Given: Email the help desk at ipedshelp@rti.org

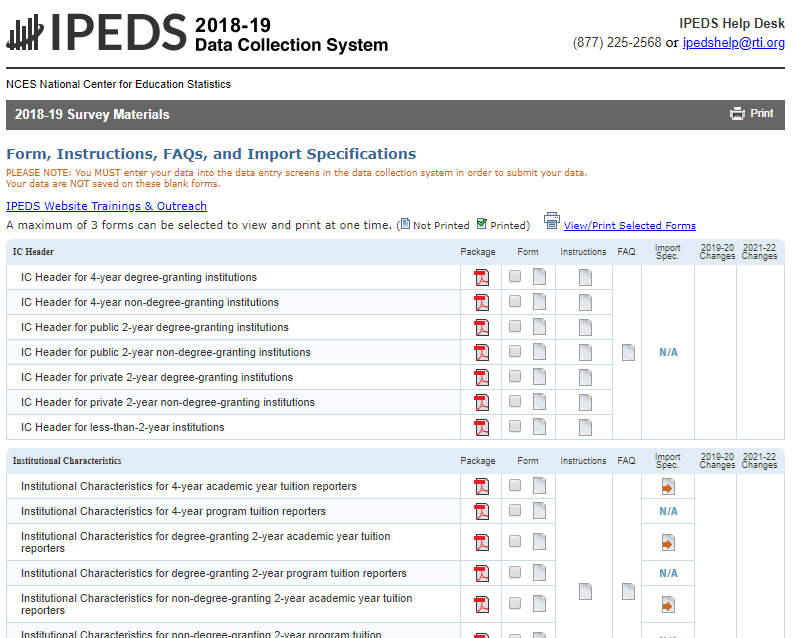Looking at the screenshot, I should [x=734, y=42].
